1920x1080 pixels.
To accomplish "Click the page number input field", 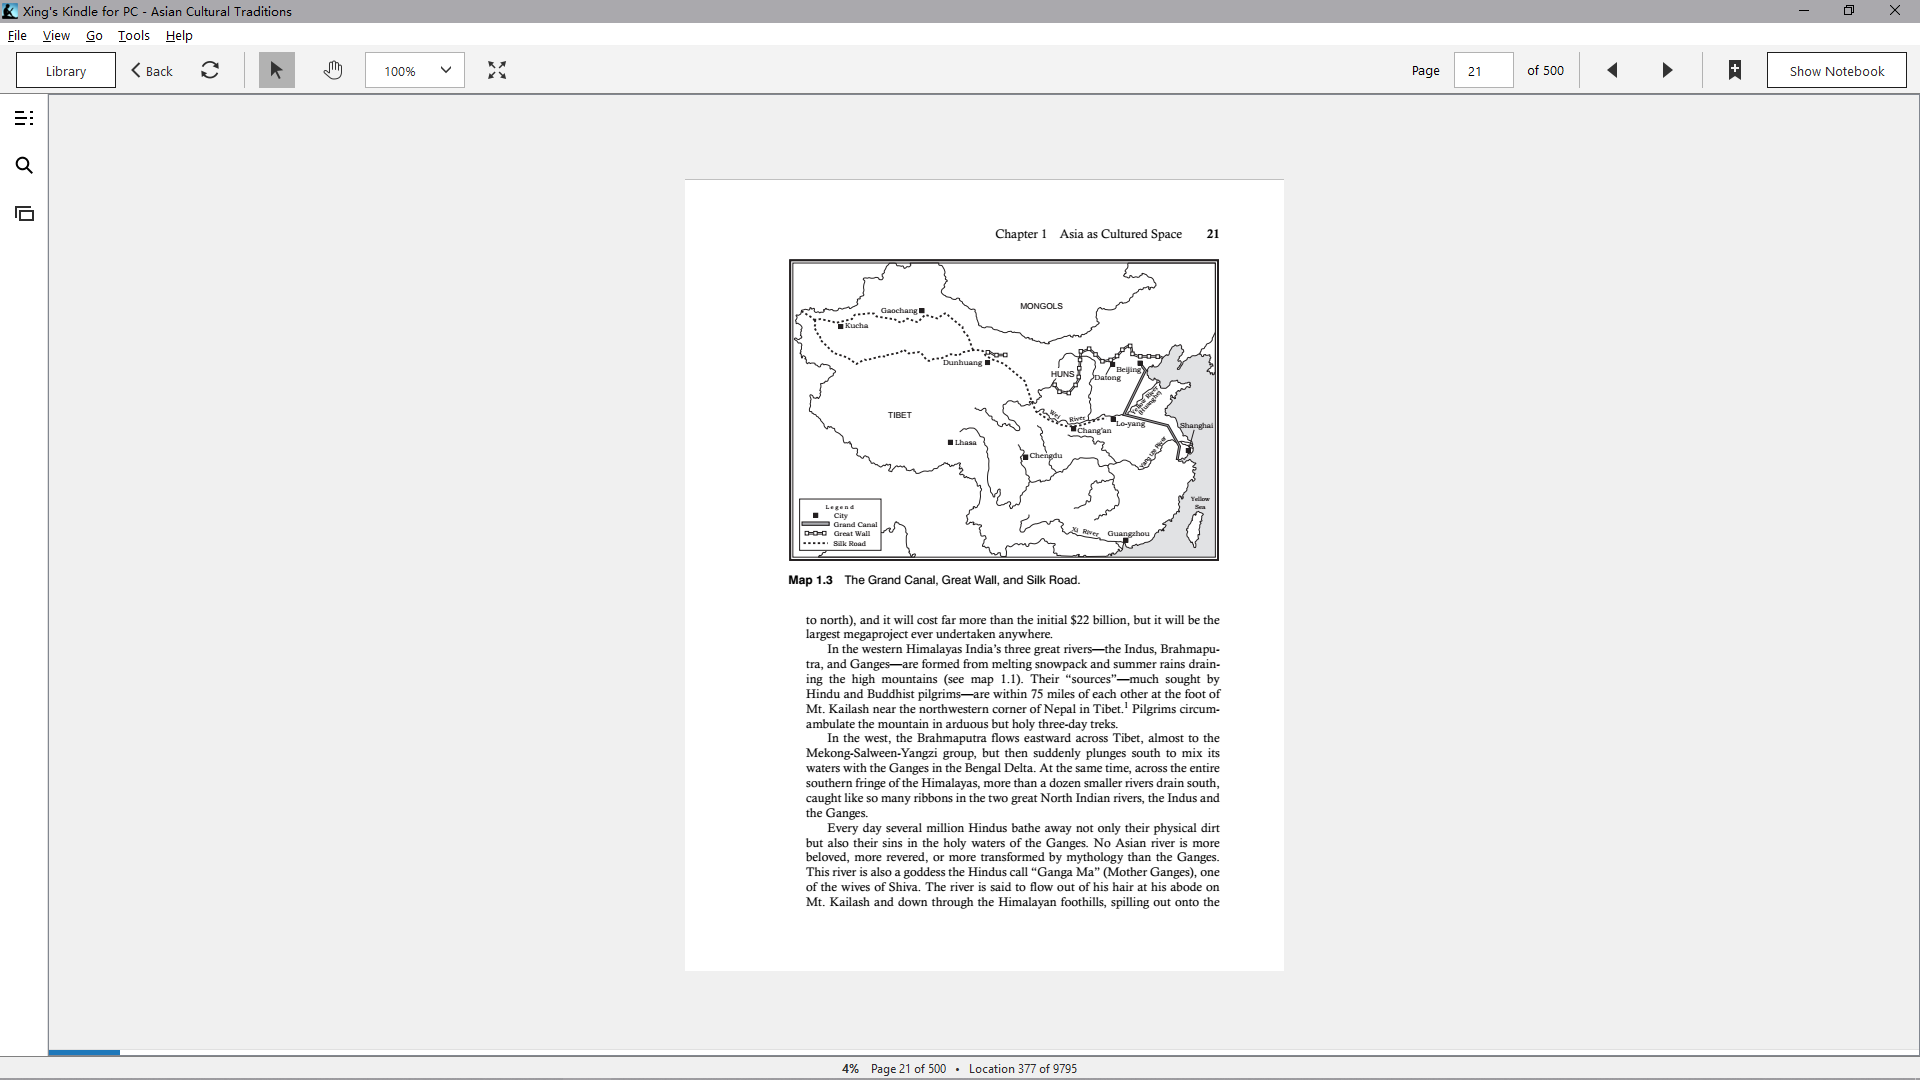I will tap(1483, 71).
